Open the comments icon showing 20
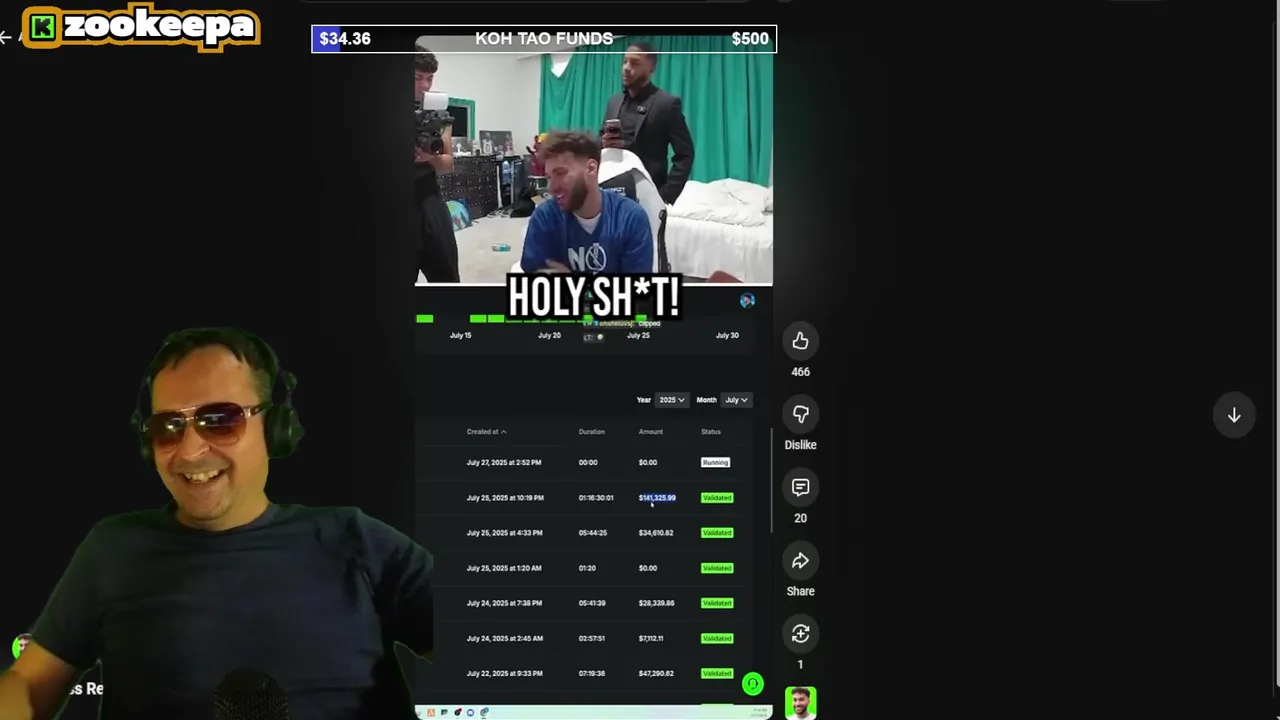This screenshot has height=720, width=1280. (800, 488)
